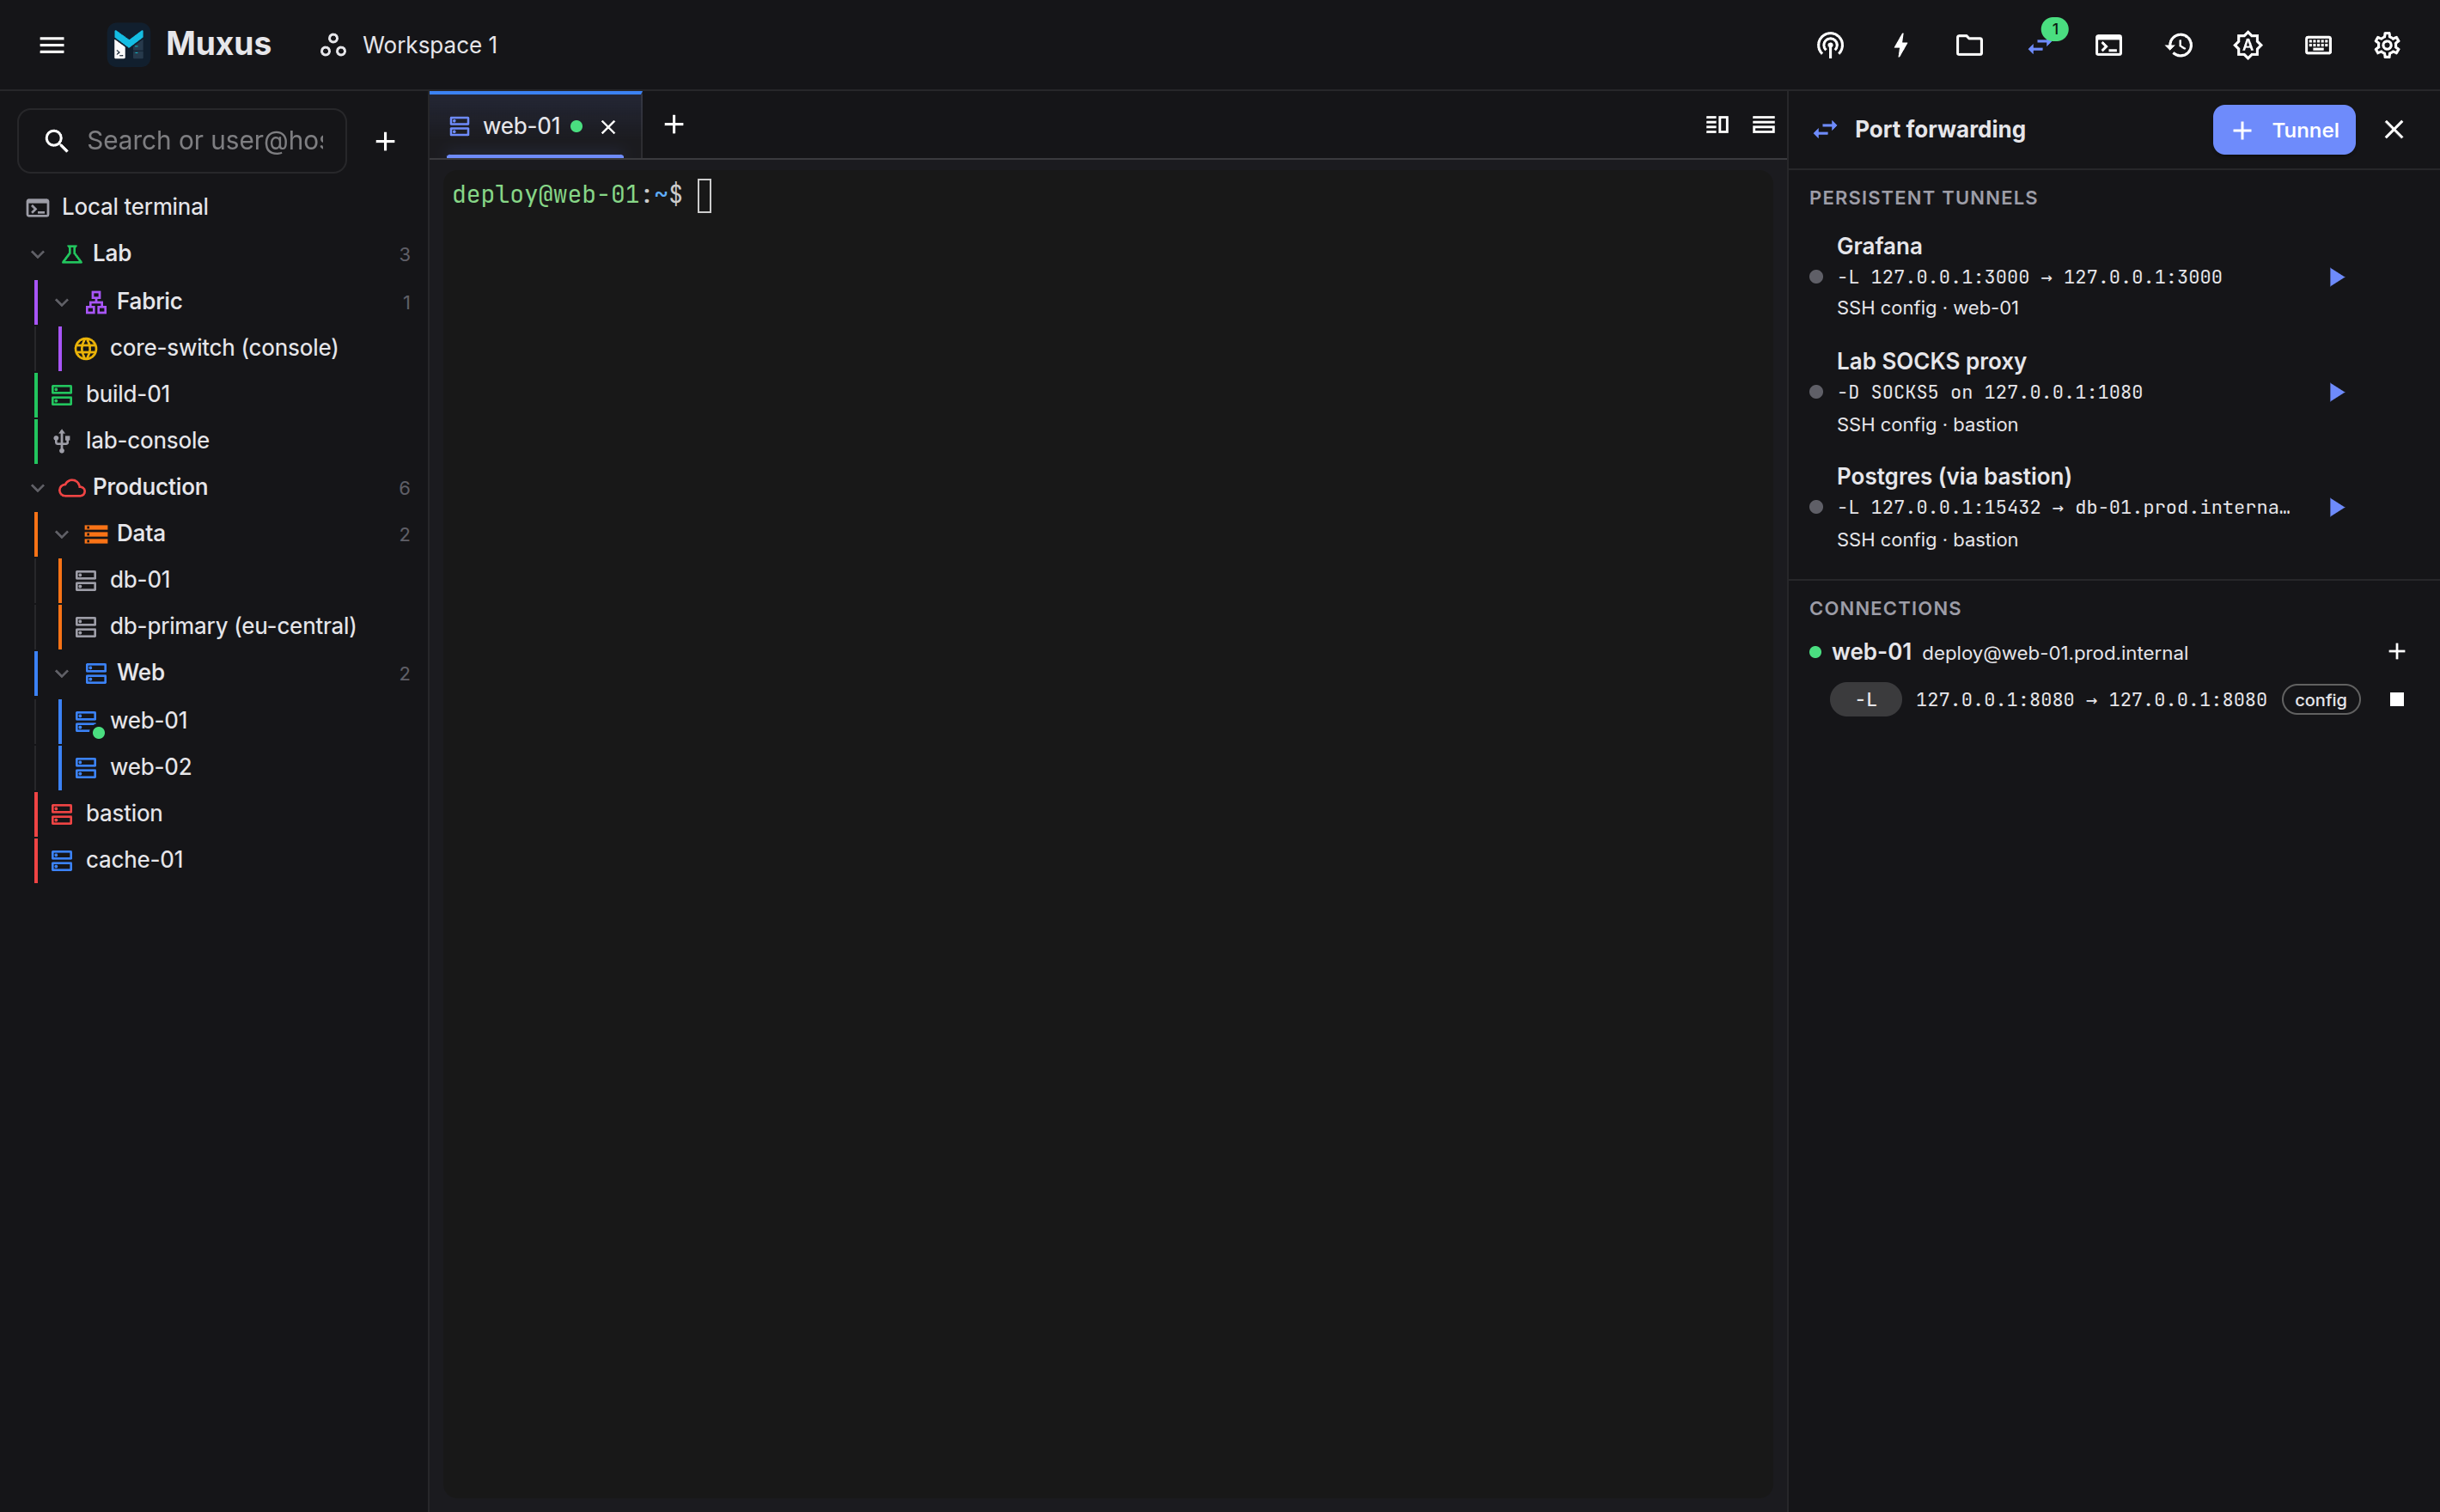Open settings gear in top bar
The width and height of the screenshot is (2440, 1512).
(2387, 45)
